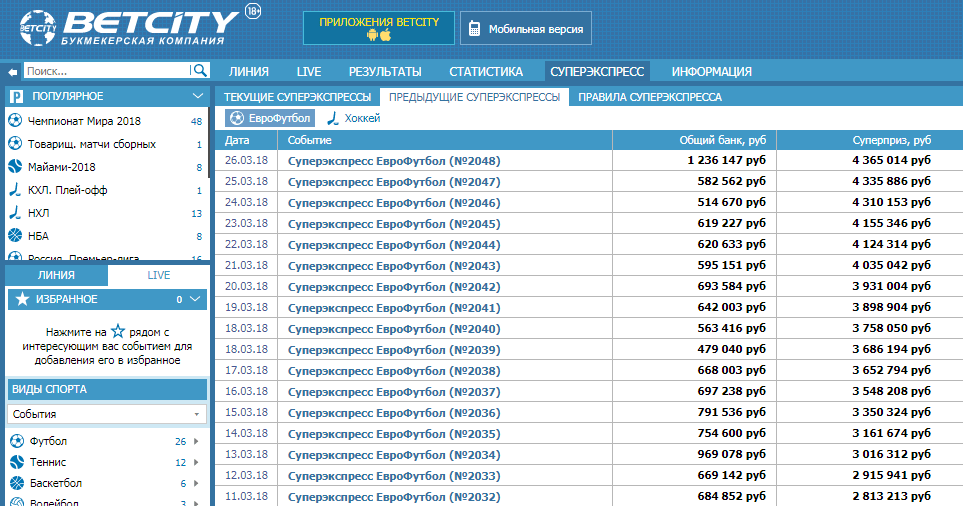Click the bank value 1 236 147 руб
The image size is (963, 506).
coord(727,160)
